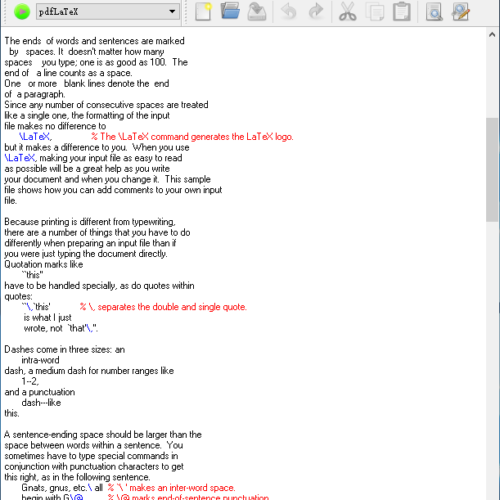
Task: Open an existing file via folder icon
Action: coord(230,12)
